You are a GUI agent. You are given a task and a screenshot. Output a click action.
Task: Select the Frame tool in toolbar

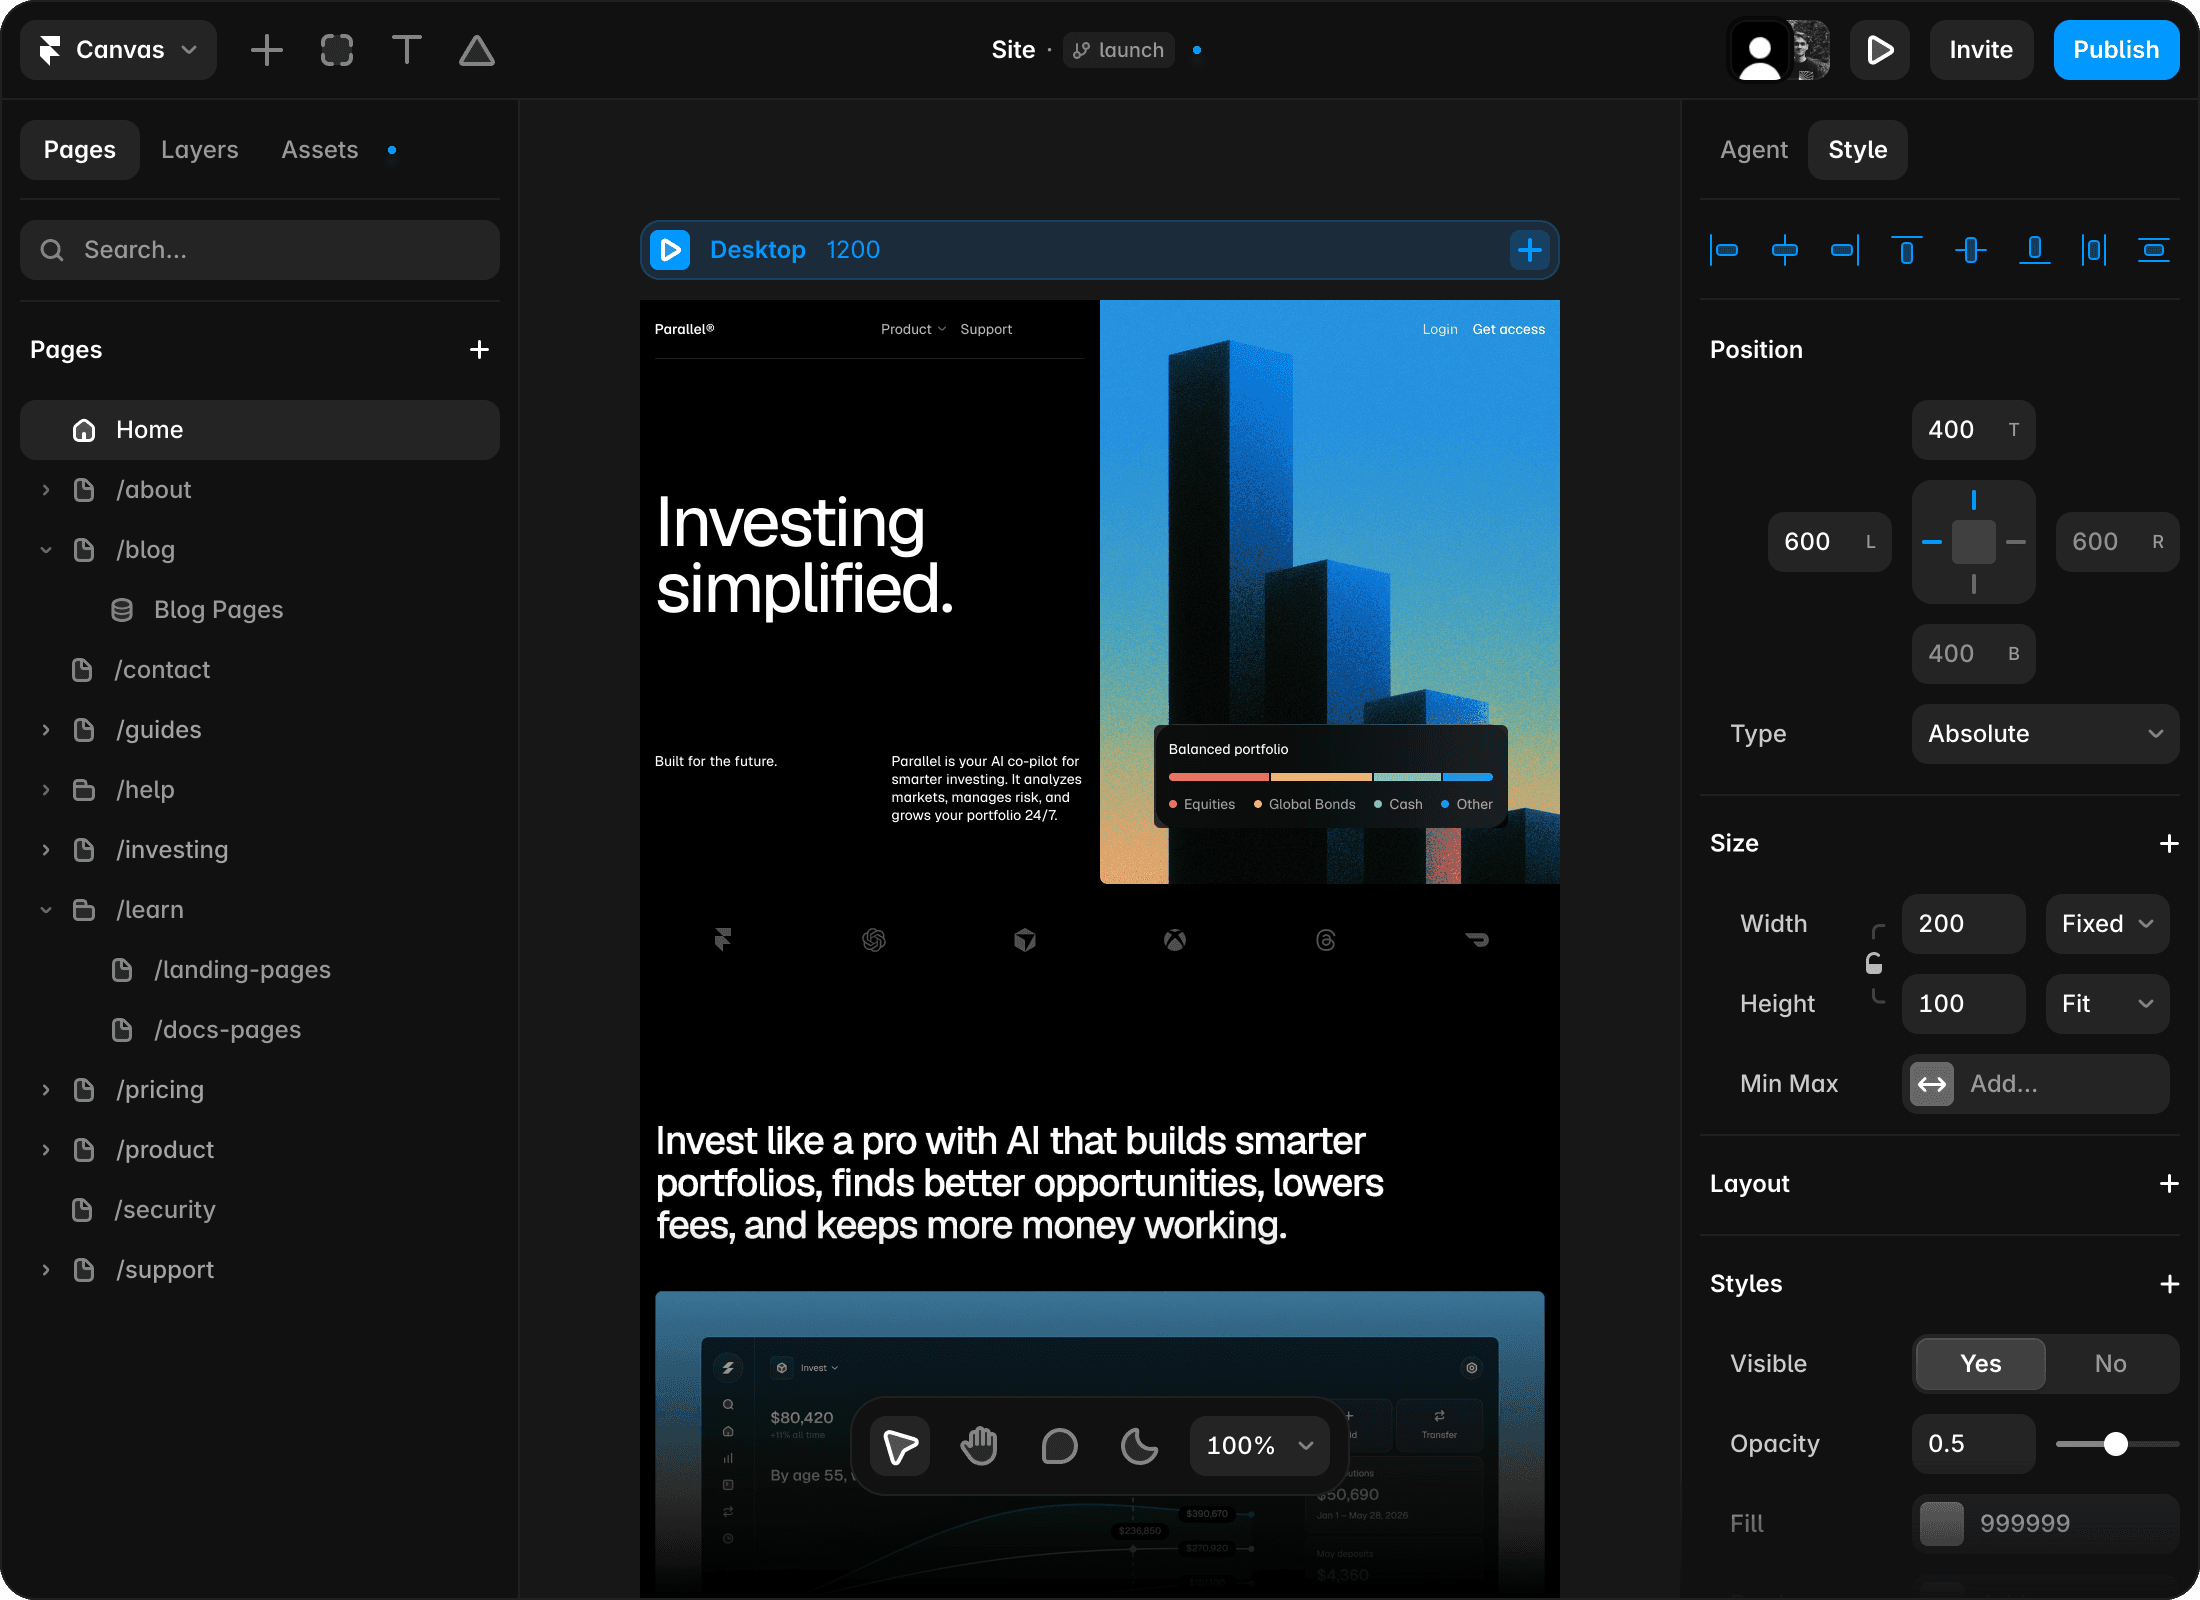[x=337, y=50]
